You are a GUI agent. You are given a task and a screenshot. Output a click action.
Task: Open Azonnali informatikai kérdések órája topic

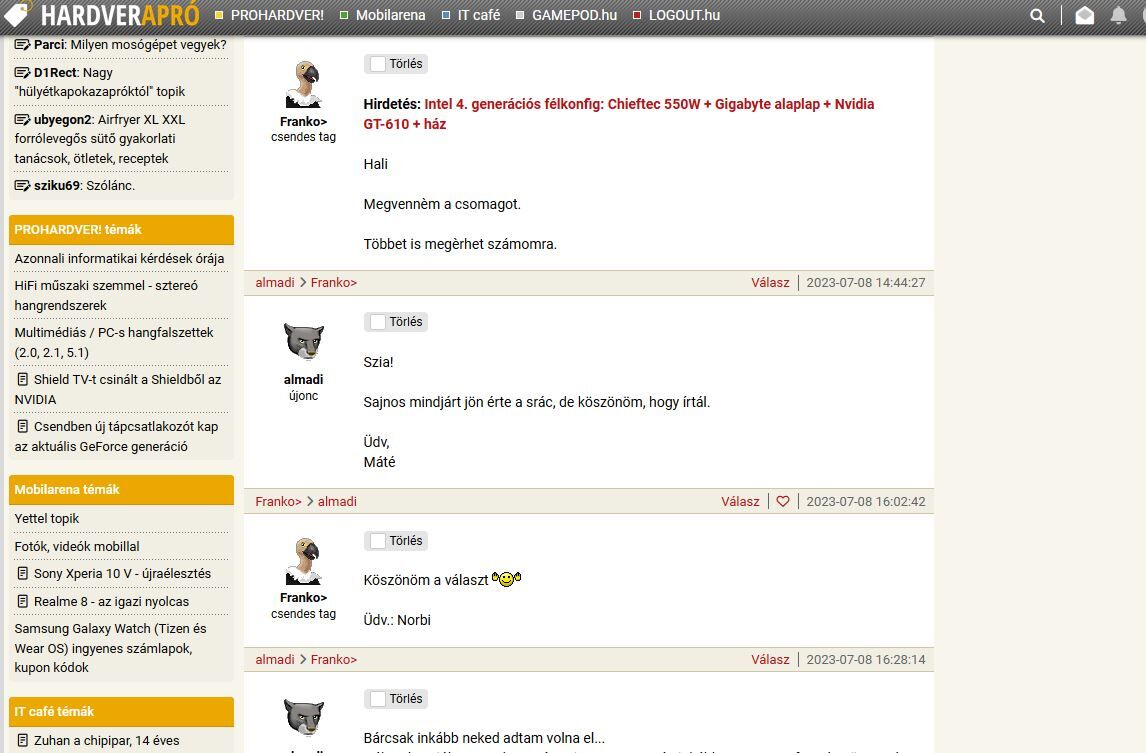point(119,258)
